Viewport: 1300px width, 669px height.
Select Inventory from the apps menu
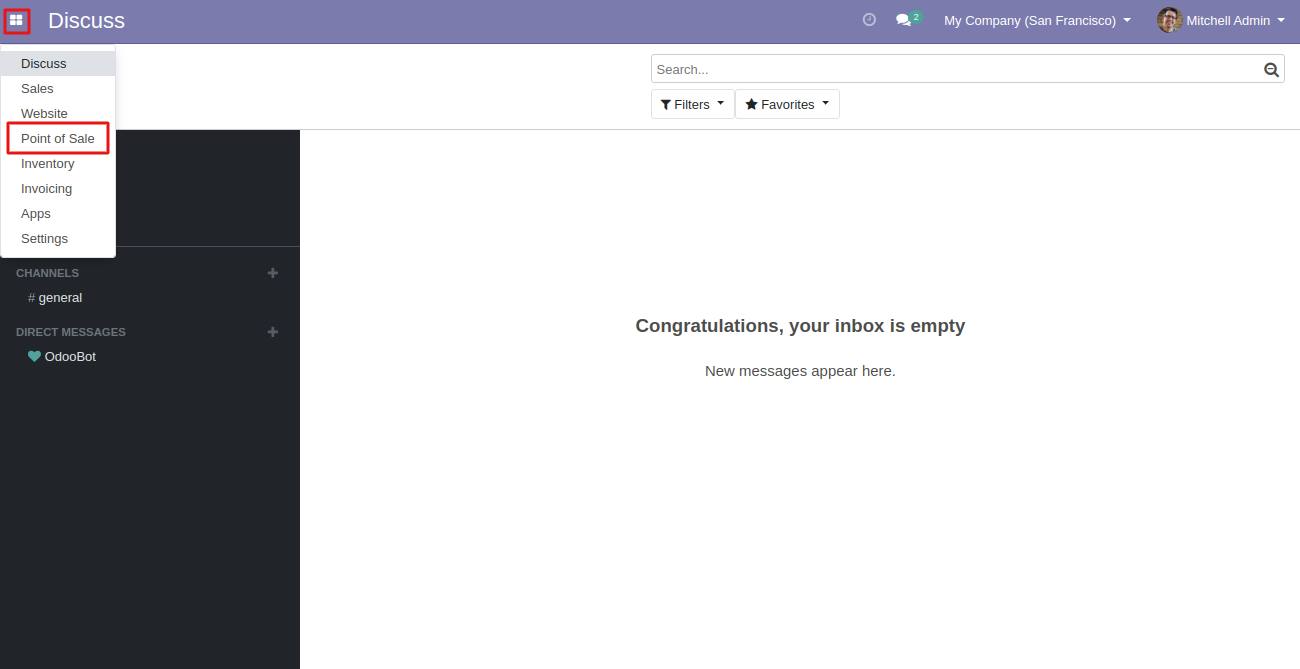(58, 163)
